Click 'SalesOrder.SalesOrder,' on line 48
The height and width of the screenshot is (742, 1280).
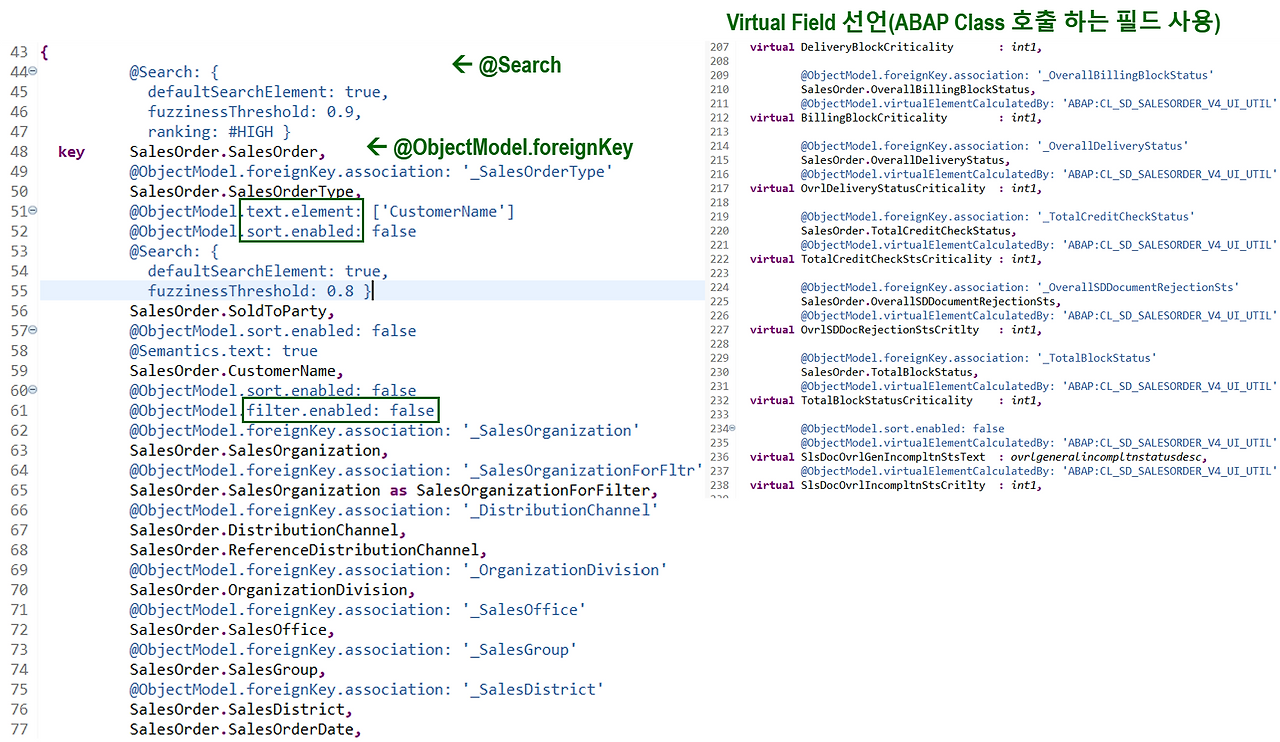228,152
